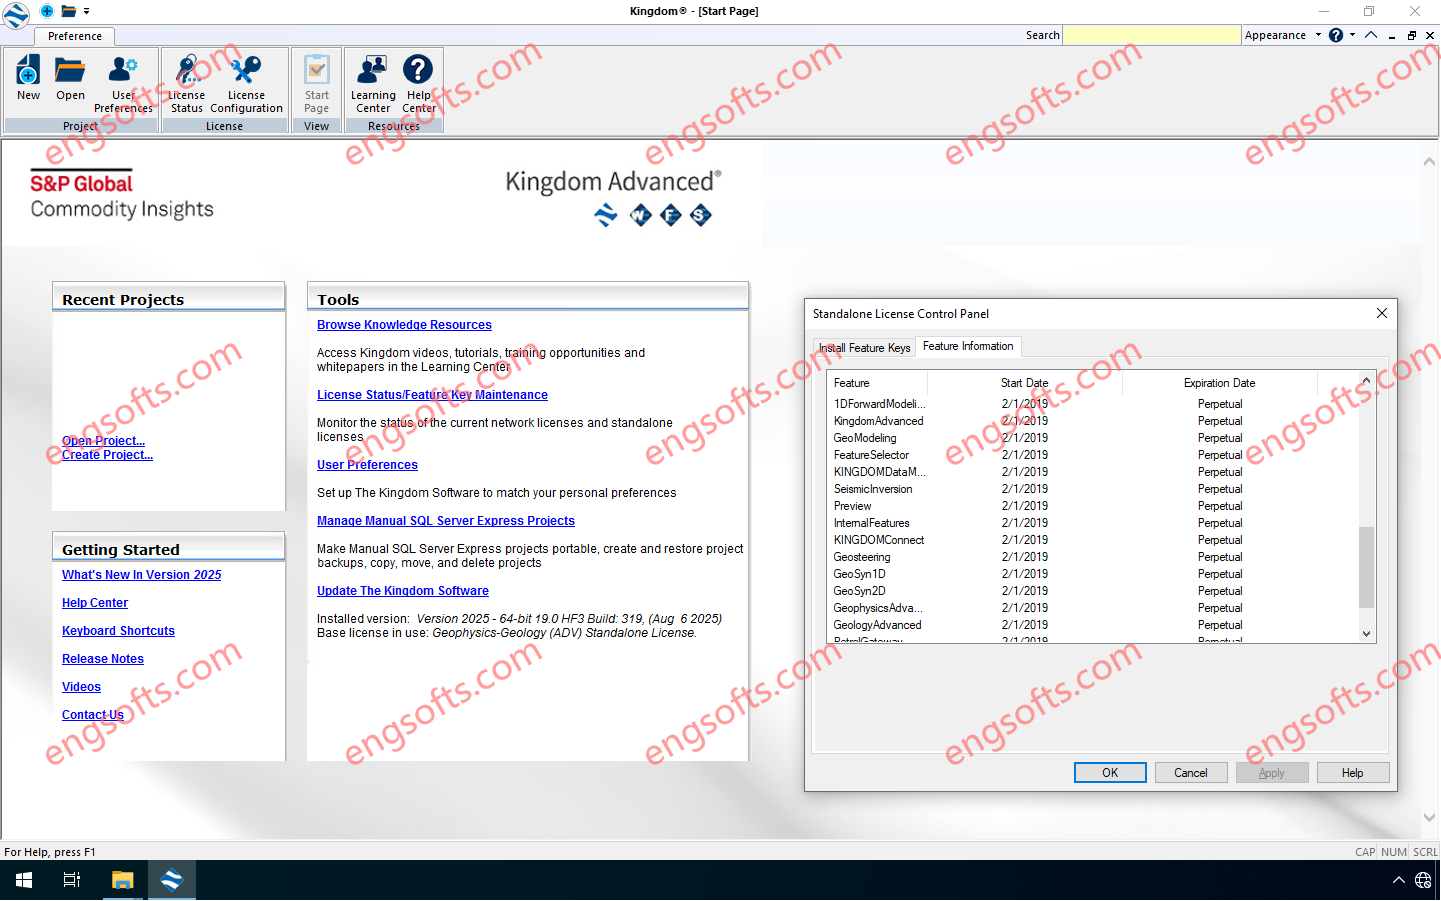Click the User Preferences link in Tools

click(x=367, y=465)
